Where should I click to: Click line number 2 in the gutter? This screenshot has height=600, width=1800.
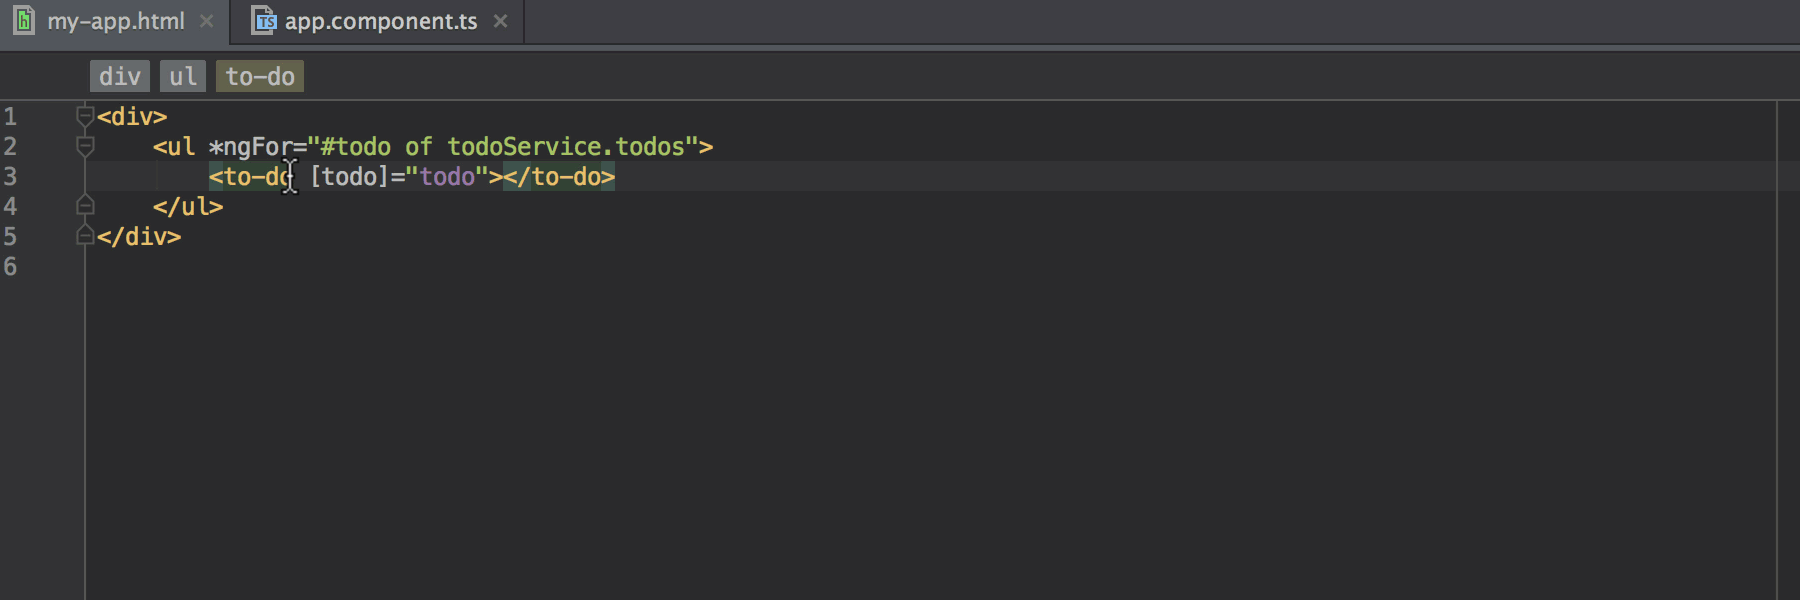10,146
